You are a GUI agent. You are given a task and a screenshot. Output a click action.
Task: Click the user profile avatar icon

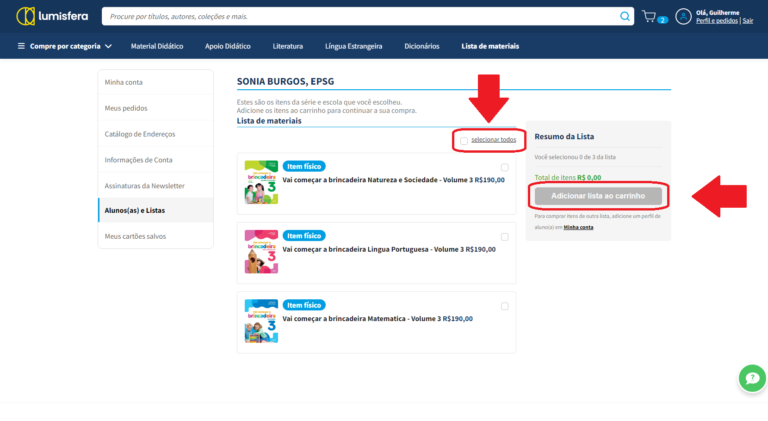(x=684, y=17)
